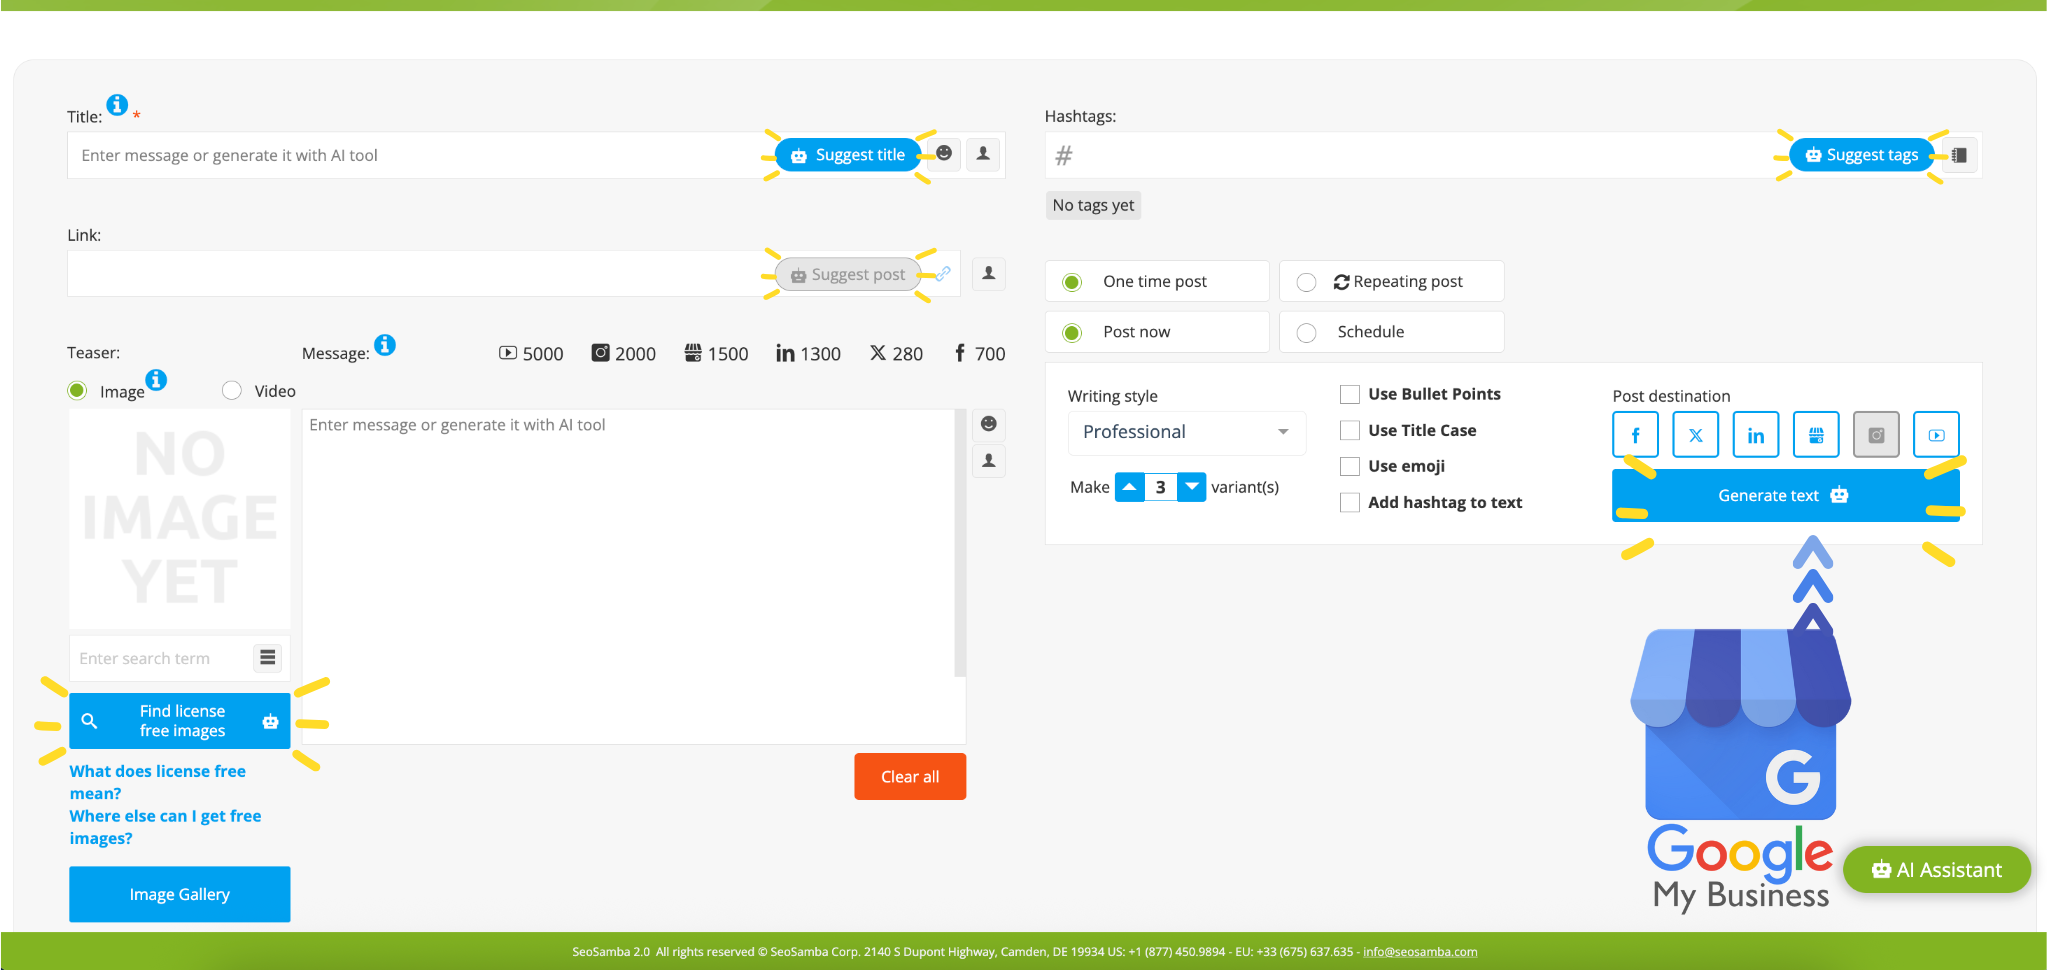Select Repeating post option
The height and width of the screenshot is (970, 2048).
pos(1392,281)
